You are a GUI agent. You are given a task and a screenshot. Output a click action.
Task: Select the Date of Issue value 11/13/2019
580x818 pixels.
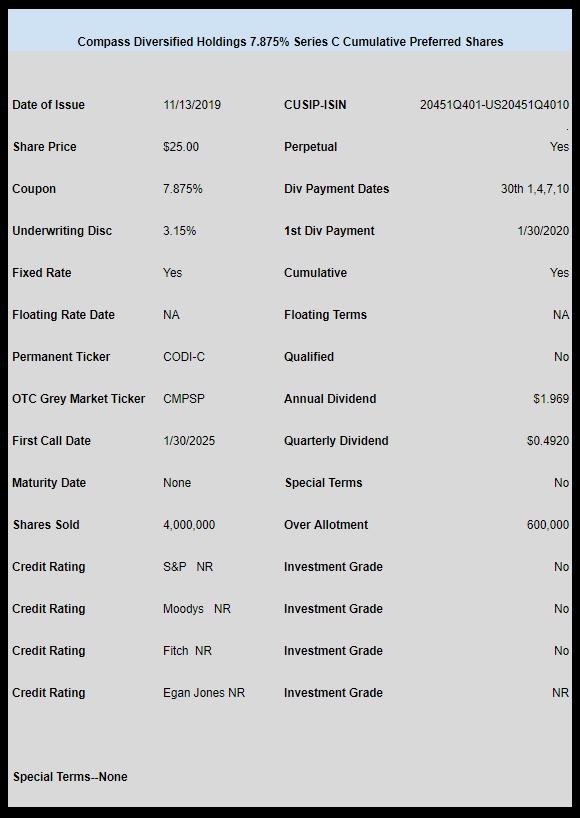coord(192,105)
